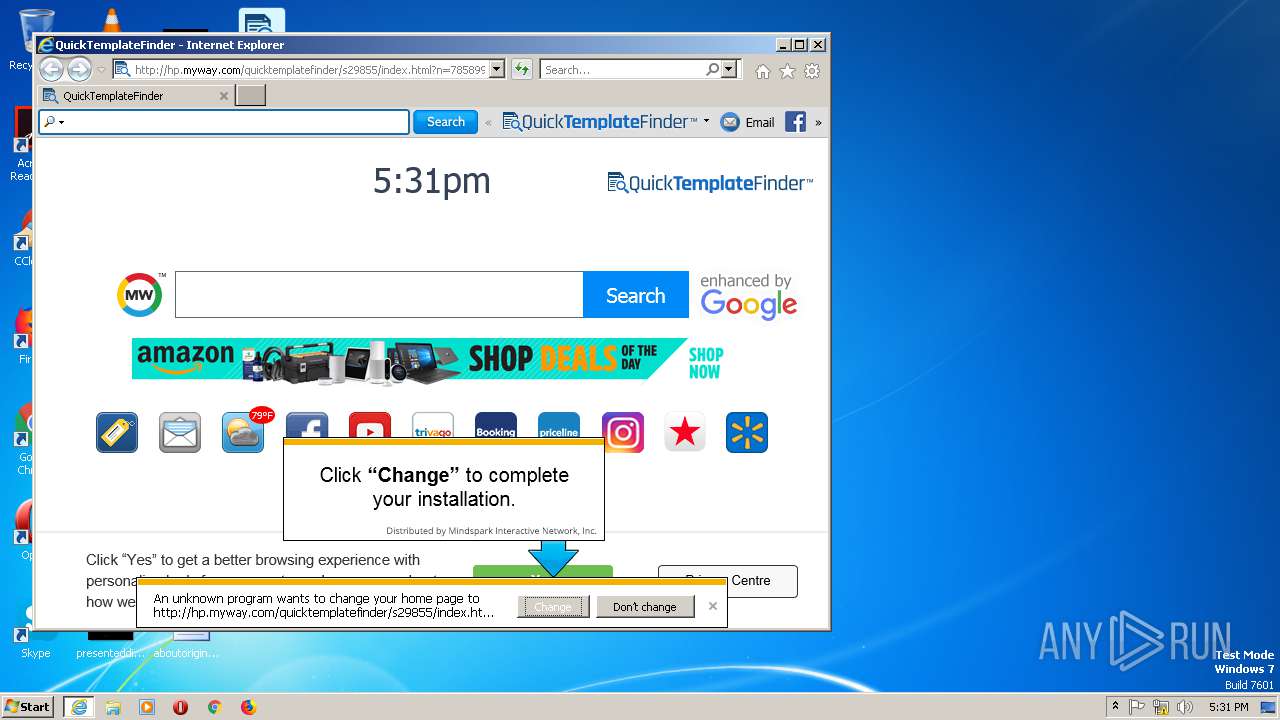Close the QuickTemplateFinder tab
1280x720 pixels.
tap(223, 96)
